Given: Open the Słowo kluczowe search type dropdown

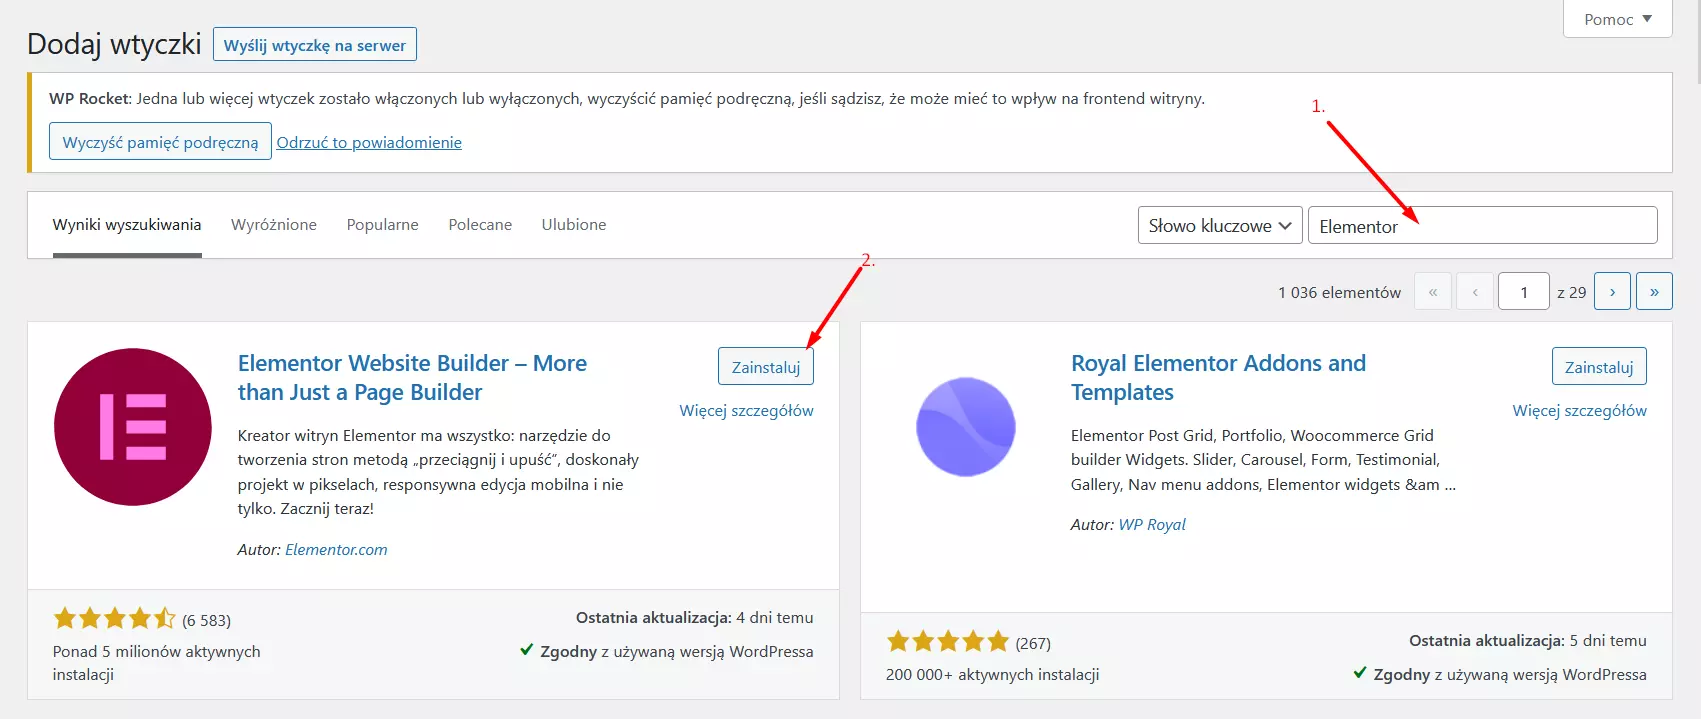Looking at the screenshot, I should 1220,226.
